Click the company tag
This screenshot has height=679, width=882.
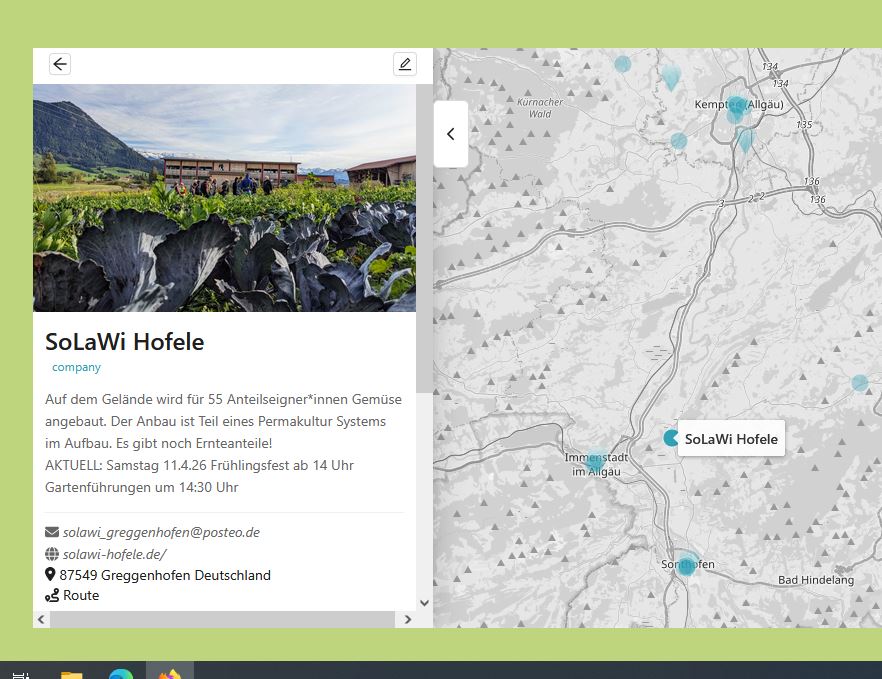click(77, 367)
